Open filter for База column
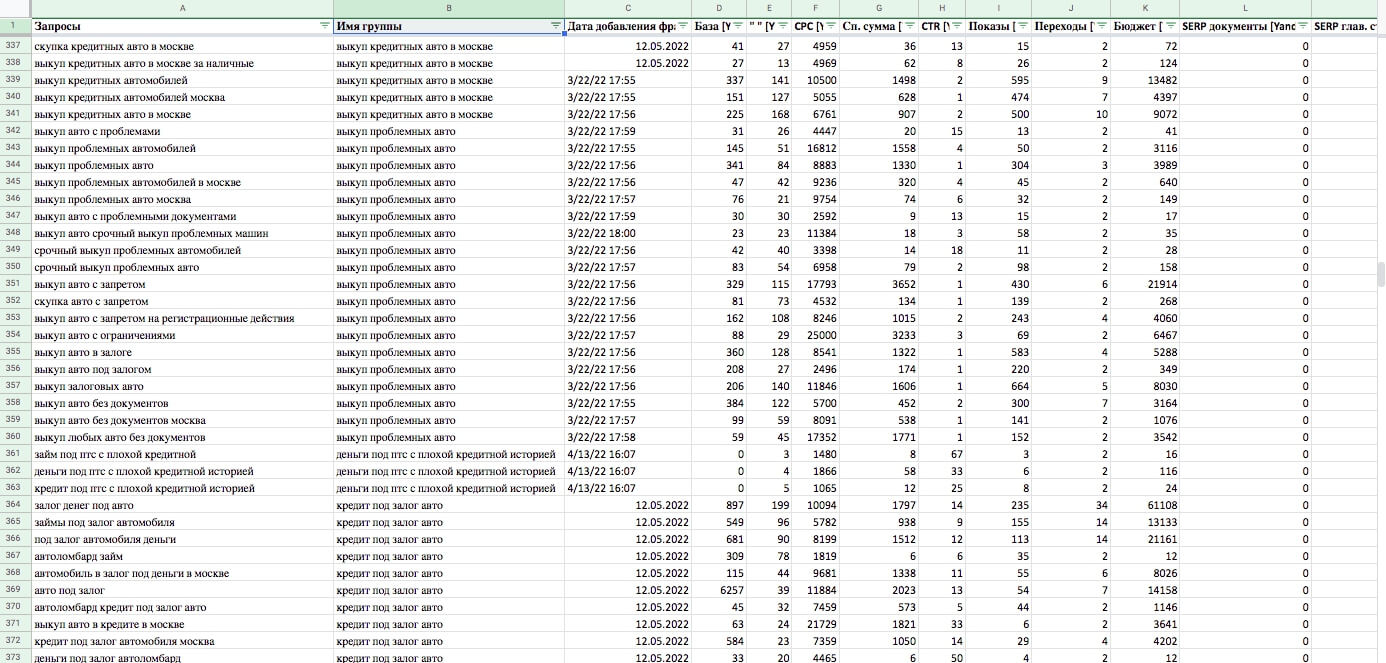Image resolution: width=1386 pixels, height=663 pixels. (738, 25)
